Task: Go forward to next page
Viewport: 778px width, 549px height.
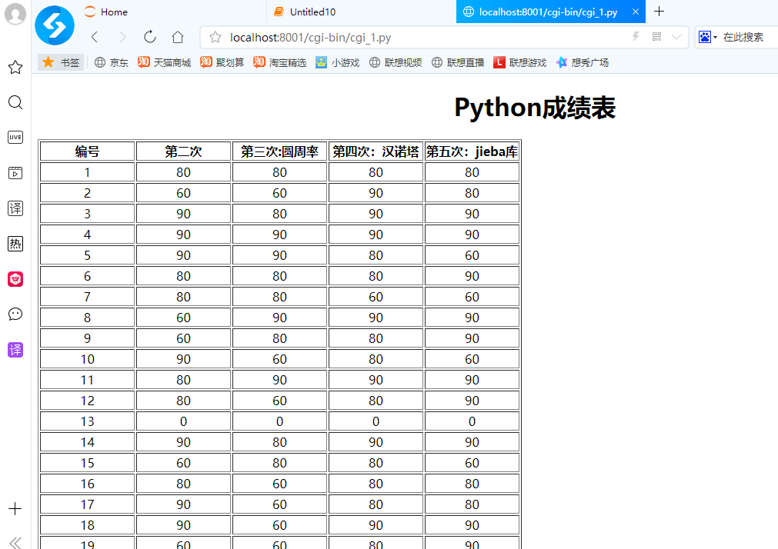Action: click(x=122, y=37)
